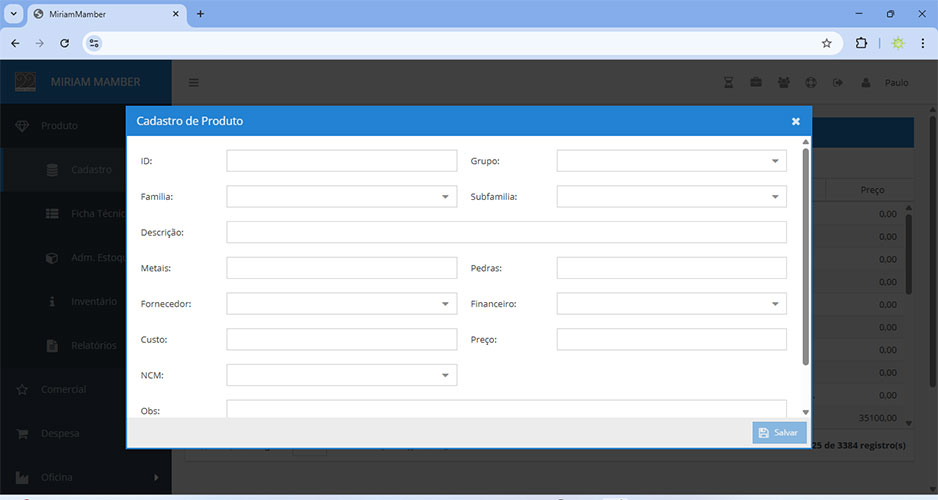Click the browser reload button
This screenshot has height=500, width=938.
pos(65,43)
